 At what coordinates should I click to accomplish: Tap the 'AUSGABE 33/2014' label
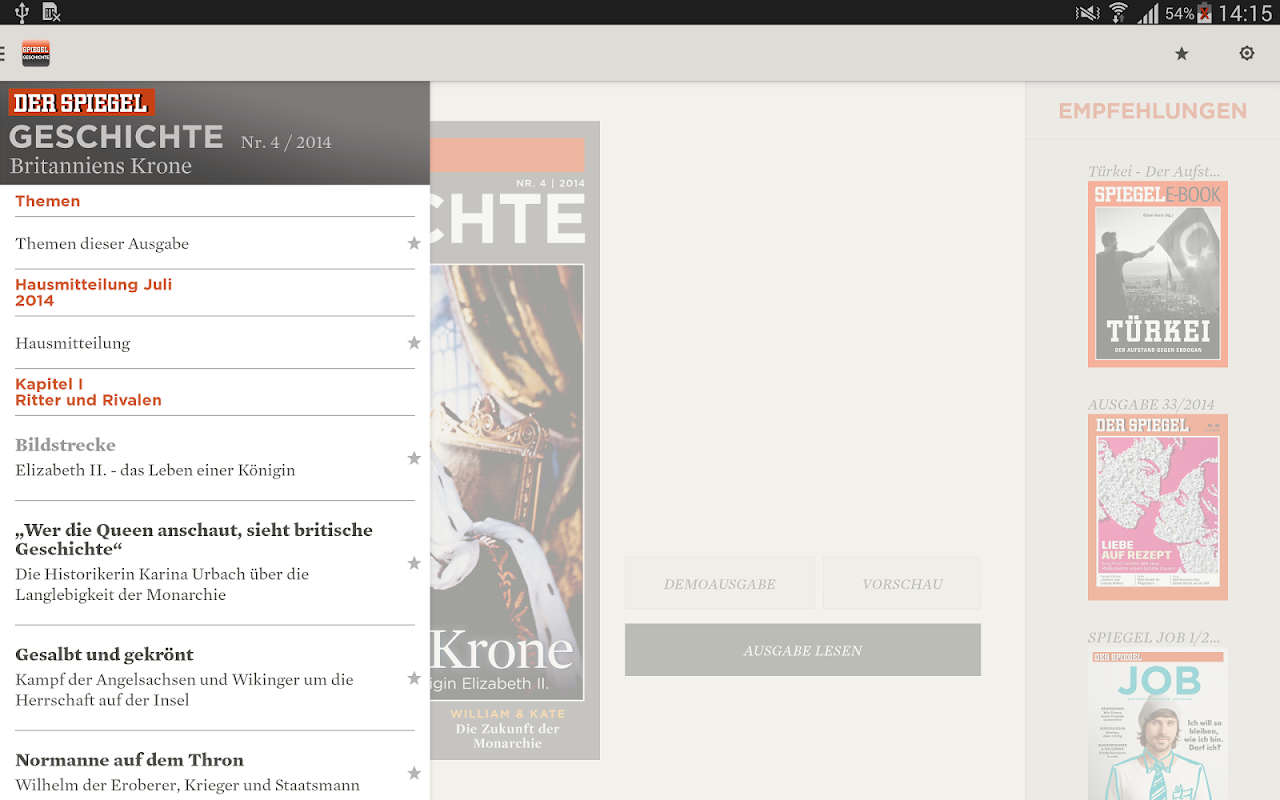click(x=1151, y=405)
